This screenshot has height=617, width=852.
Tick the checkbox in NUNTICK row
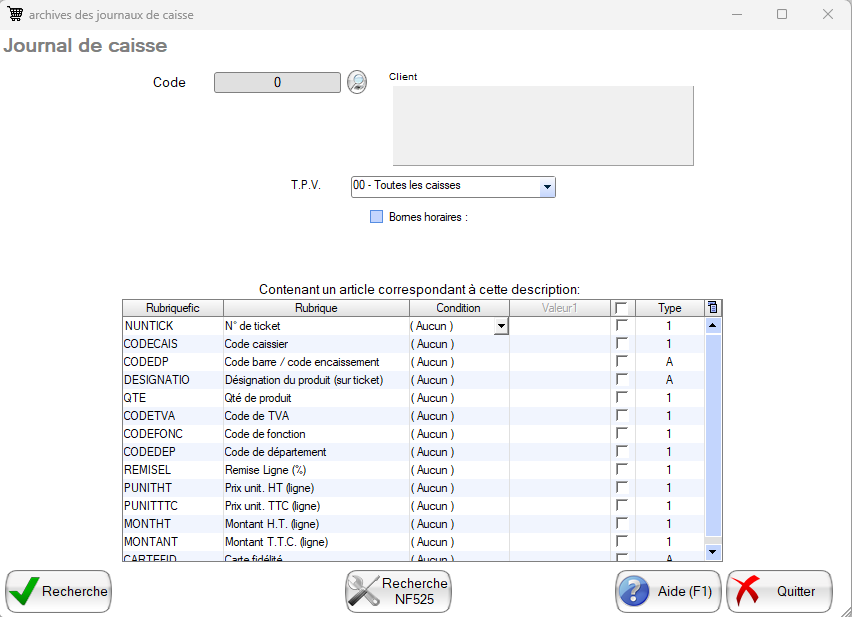[x=622, y=326]
